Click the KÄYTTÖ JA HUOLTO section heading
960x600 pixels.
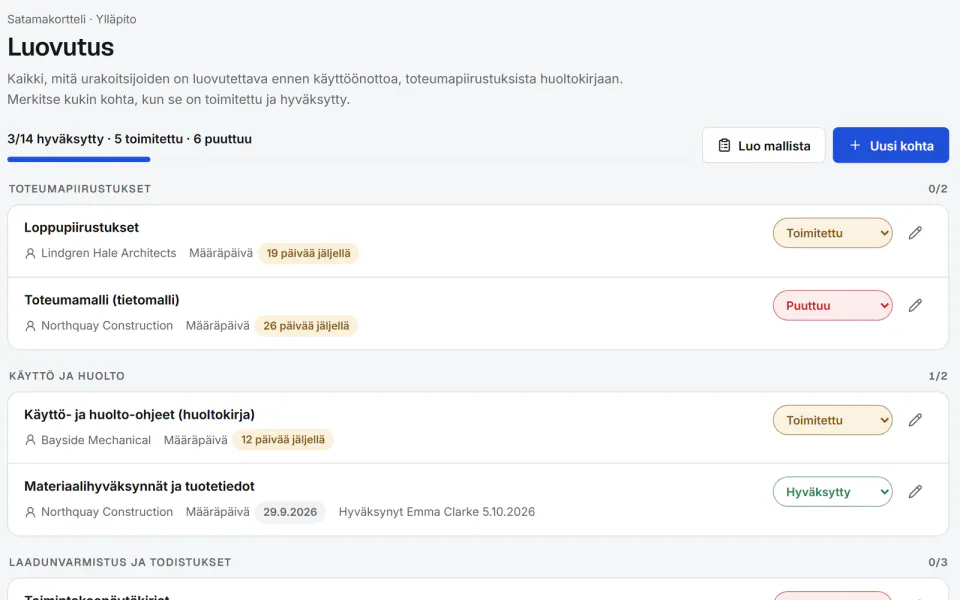(67, 376)
